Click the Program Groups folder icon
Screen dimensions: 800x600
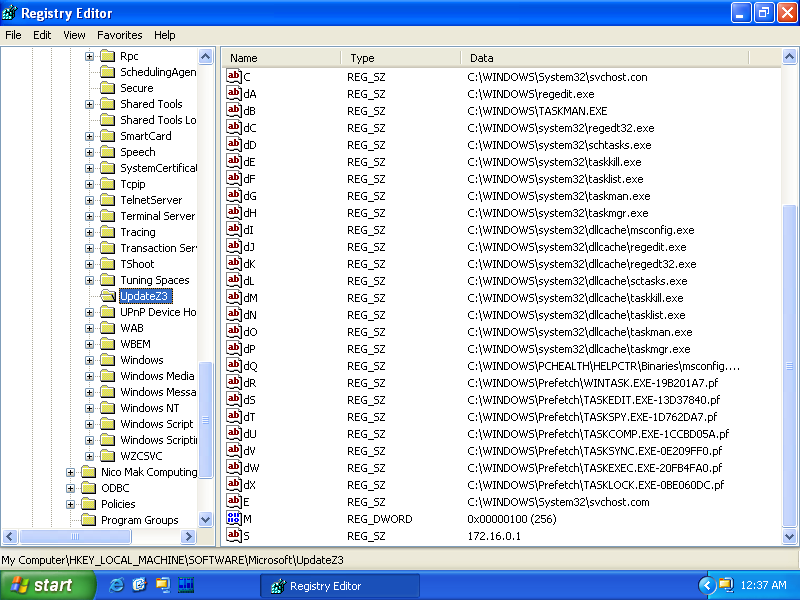pos(89,520)
